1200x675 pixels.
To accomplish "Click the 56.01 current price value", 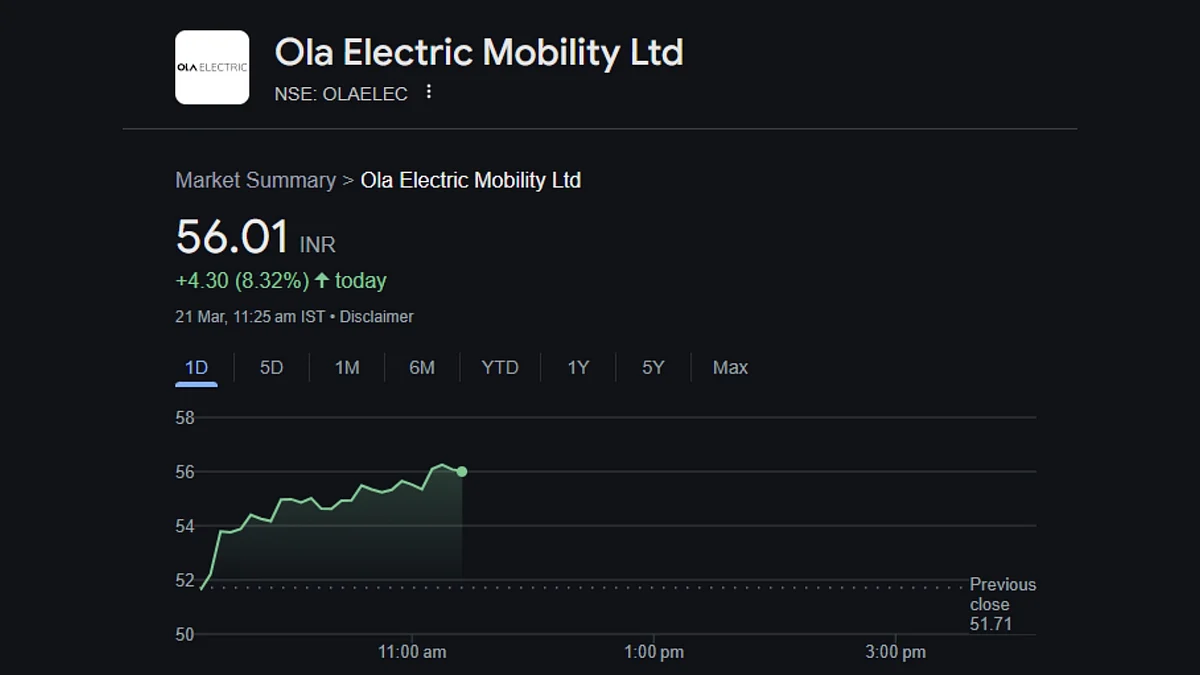I will (232, 237).
